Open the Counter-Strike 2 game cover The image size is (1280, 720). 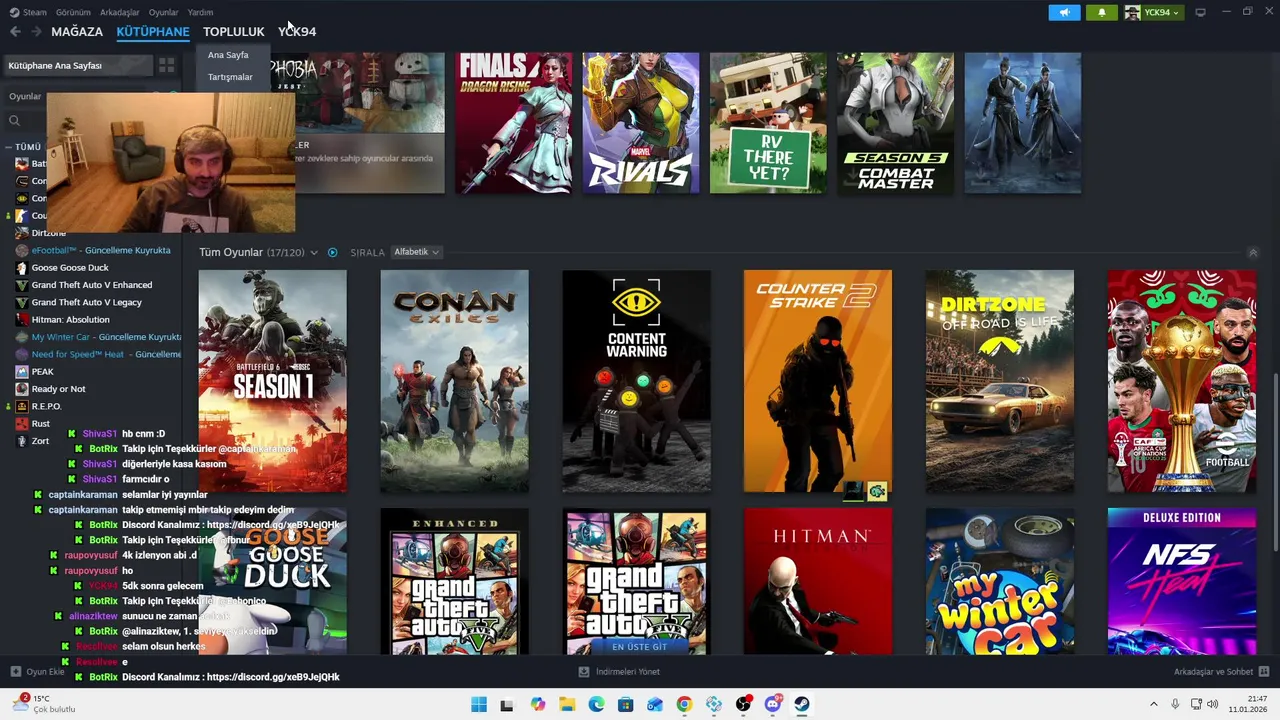coord(818,381)
